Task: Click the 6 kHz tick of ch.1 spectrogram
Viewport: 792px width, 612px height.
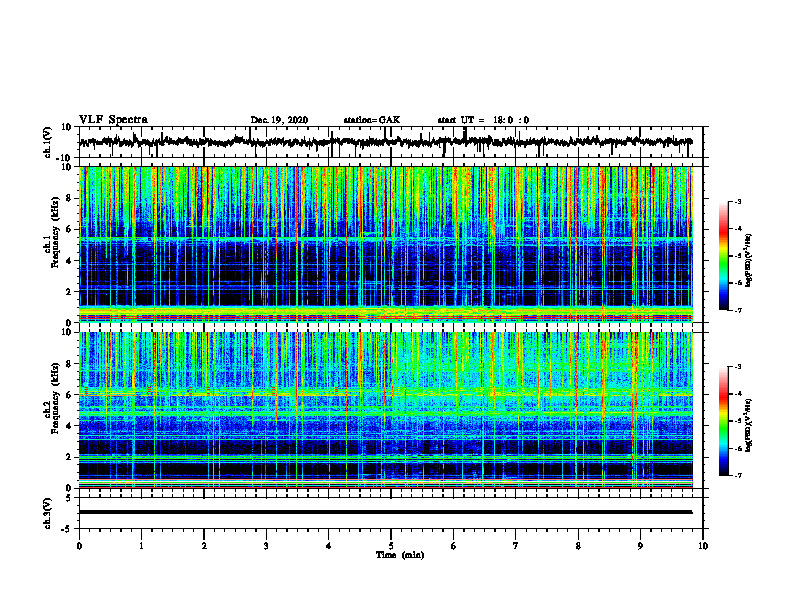Action: (x=70, y=229)
